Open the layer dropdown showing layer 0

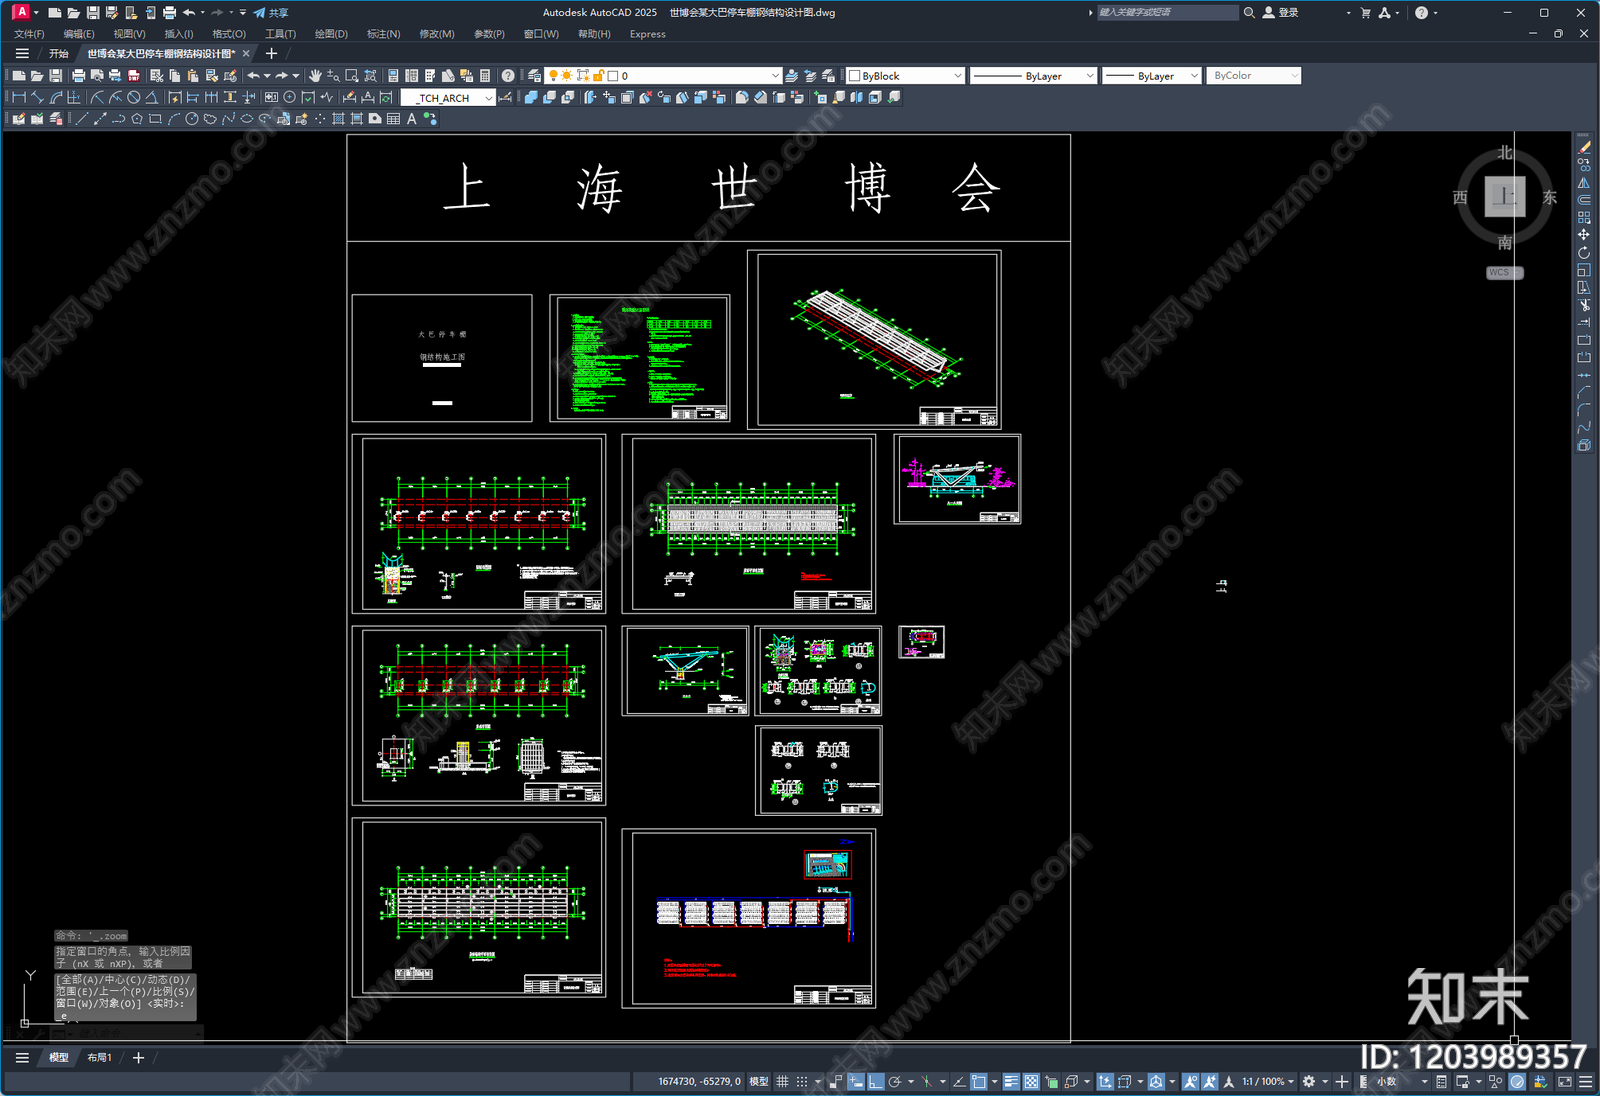click(x=664, y=76)
